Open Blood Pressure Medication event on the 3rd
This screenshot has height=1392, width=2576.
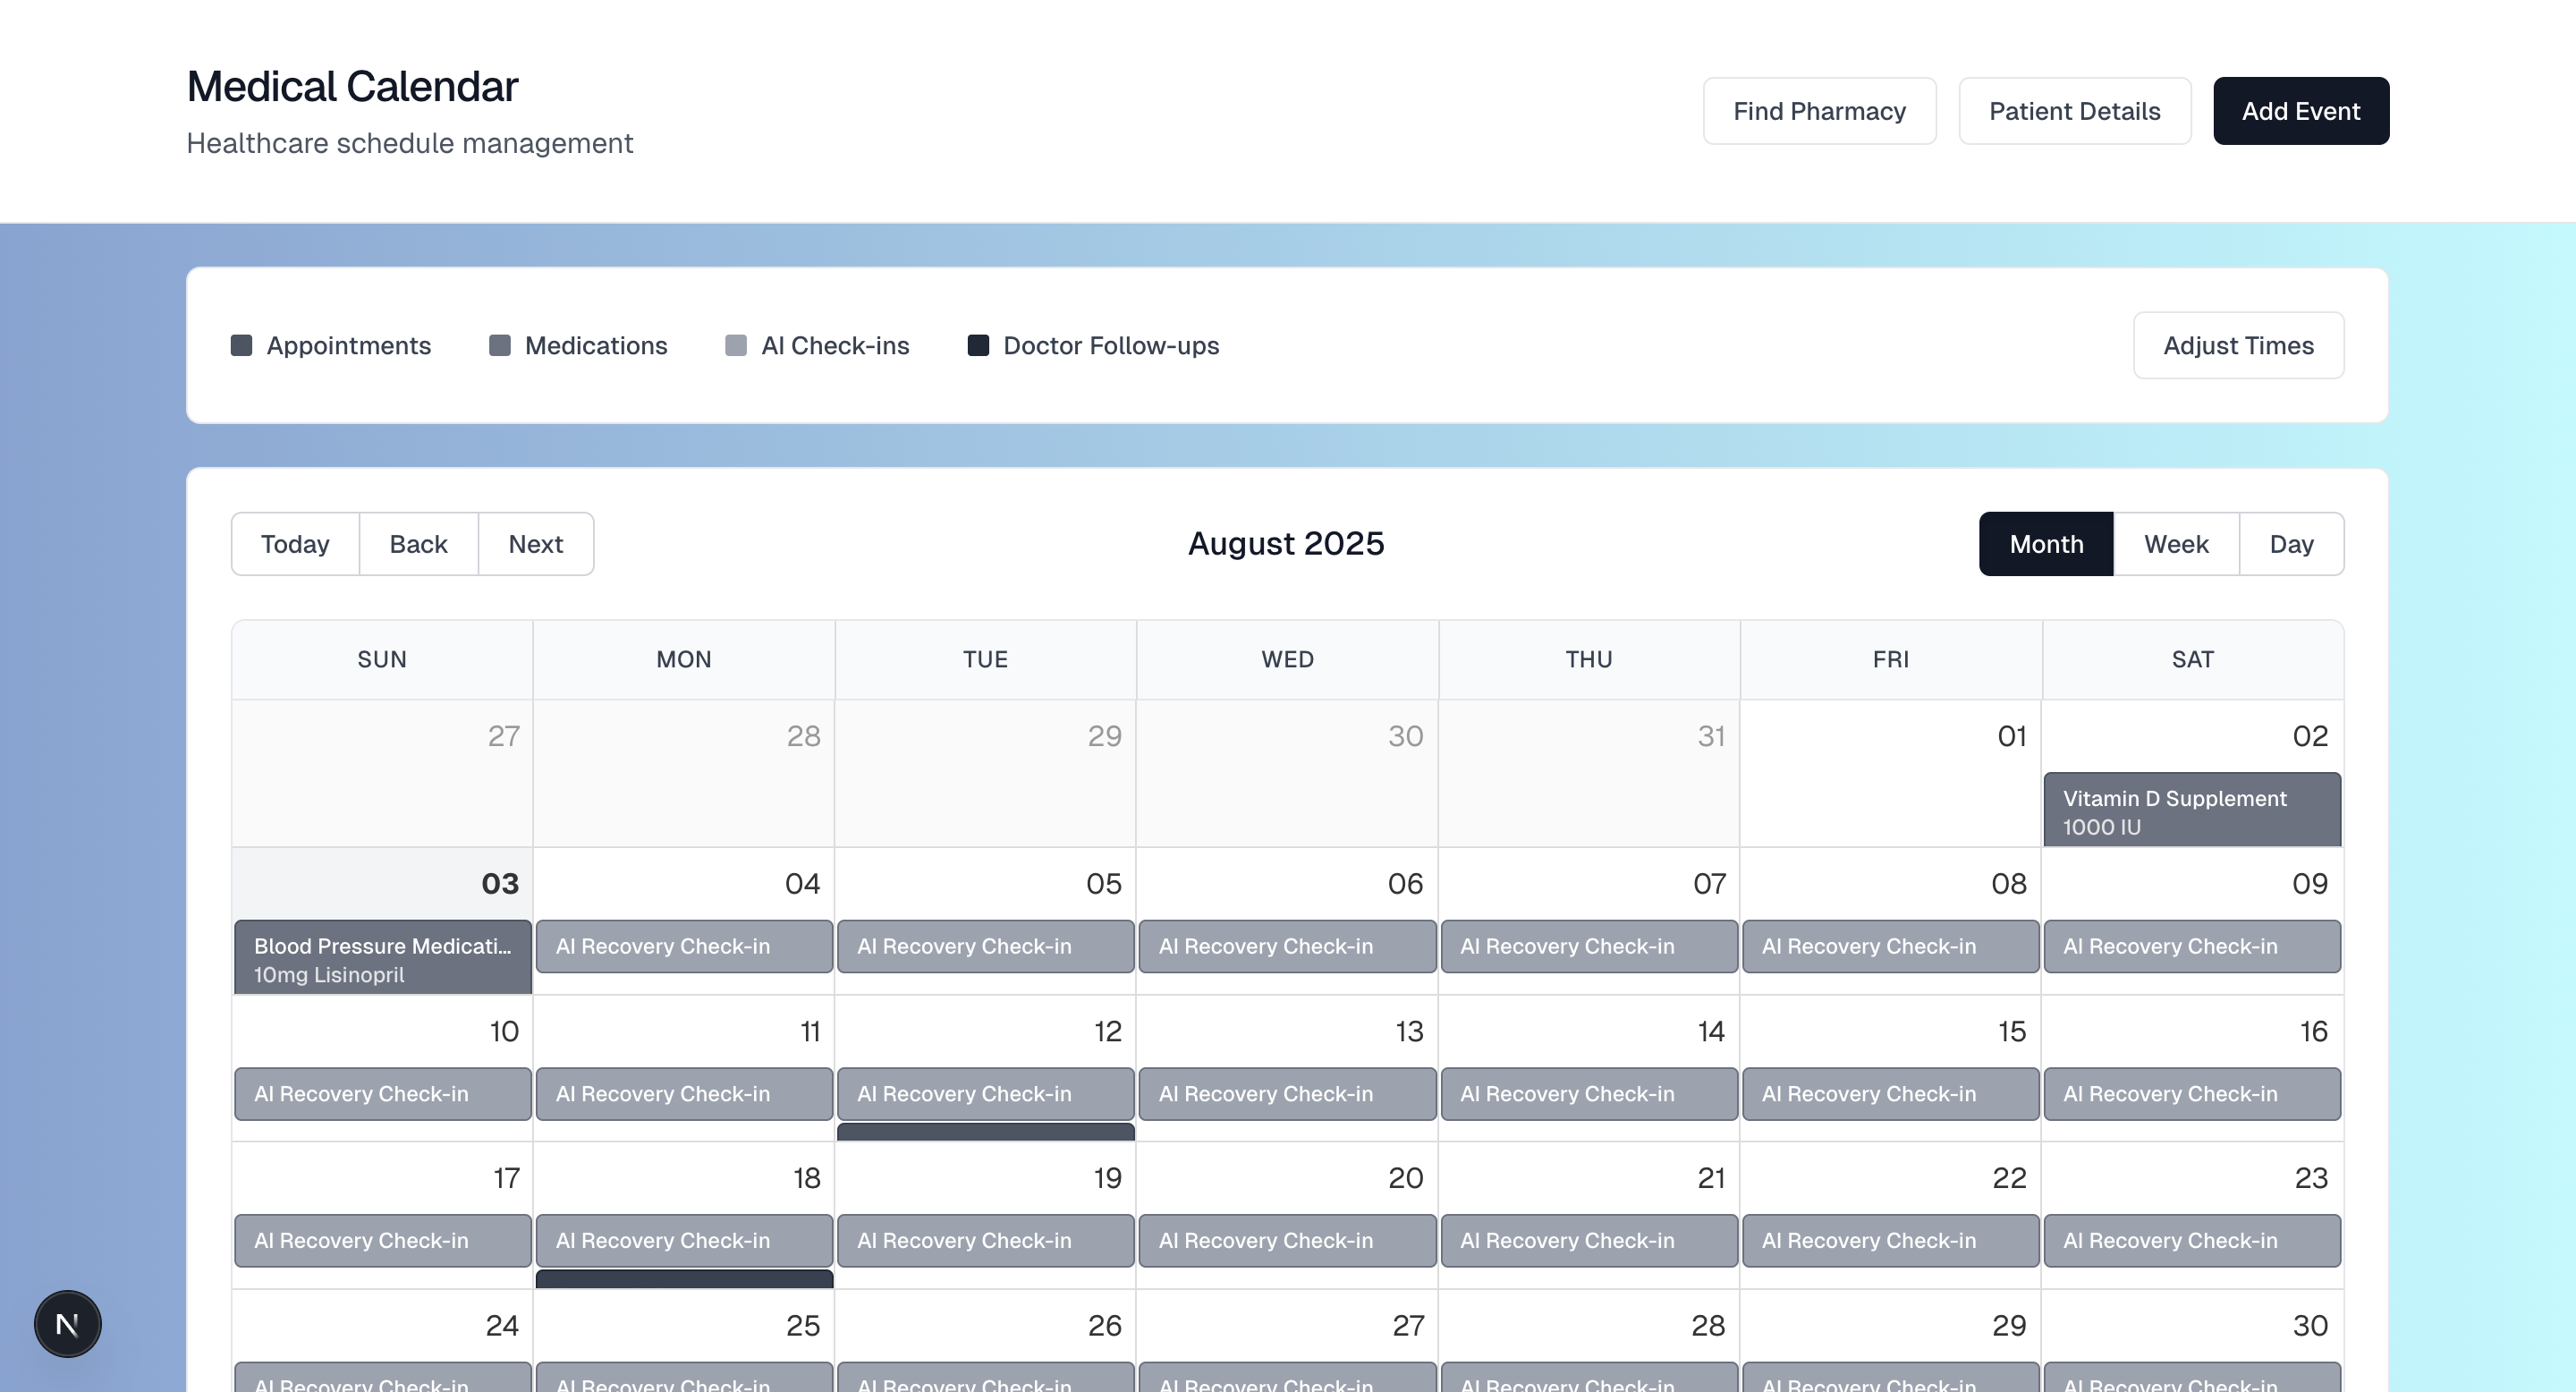tap(382, 958)
